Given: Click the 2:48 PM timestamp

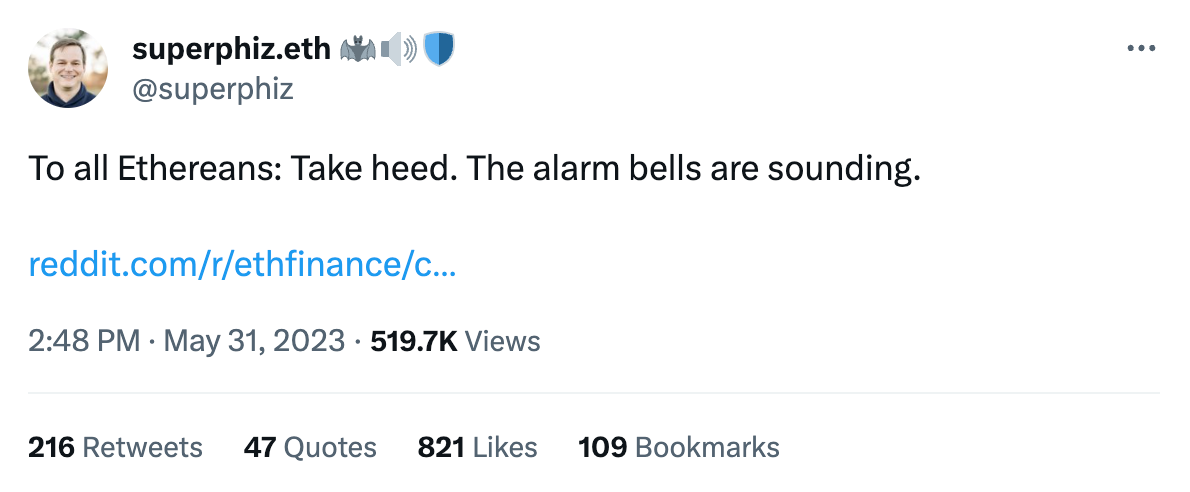Looking at the screenshot, I should click(84, 341).
